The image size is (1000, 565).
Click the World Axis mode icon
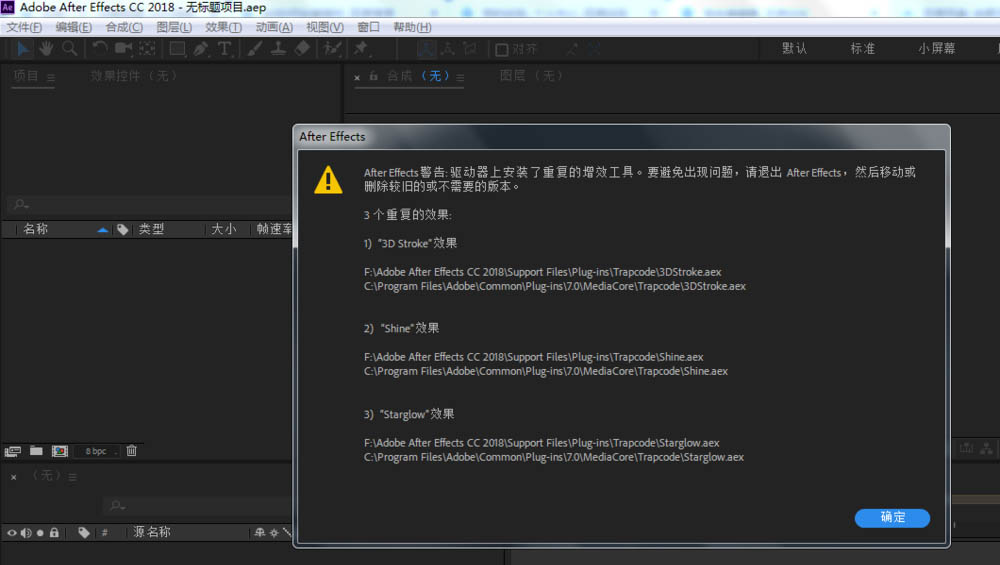pyautogui.click(x=448, y=48)
